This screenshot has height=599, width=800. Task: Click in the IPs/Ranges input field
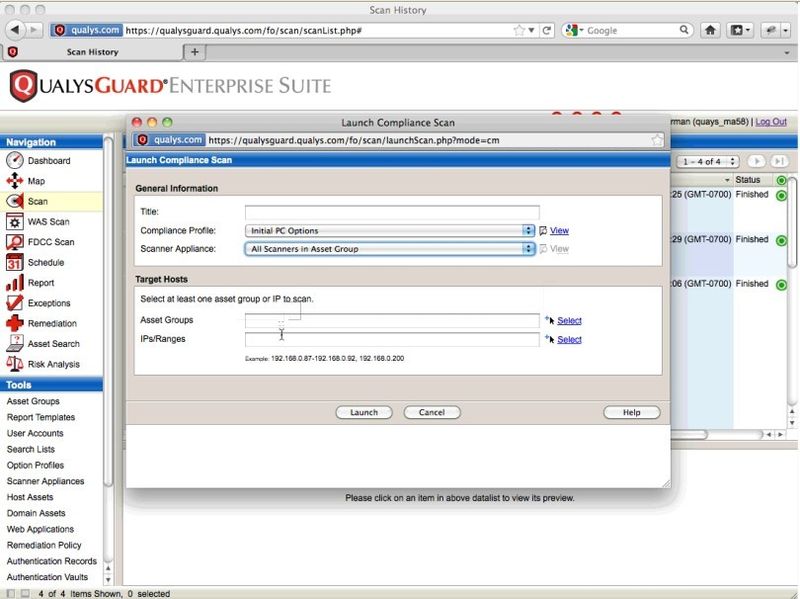[392, 339]
